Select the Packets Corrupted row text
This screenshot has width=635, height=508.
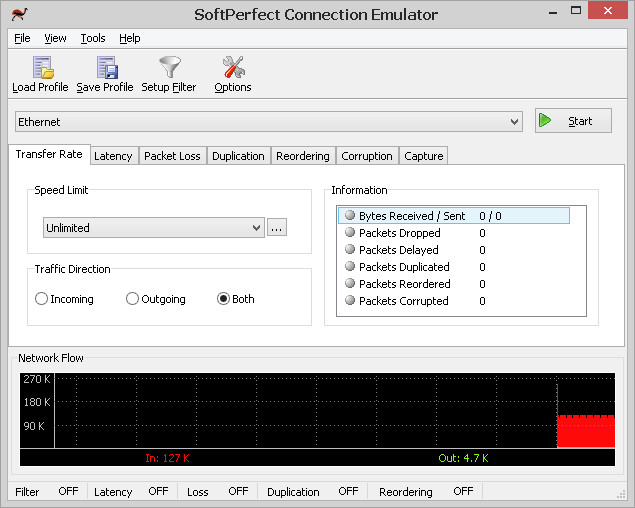pos(404,301)
